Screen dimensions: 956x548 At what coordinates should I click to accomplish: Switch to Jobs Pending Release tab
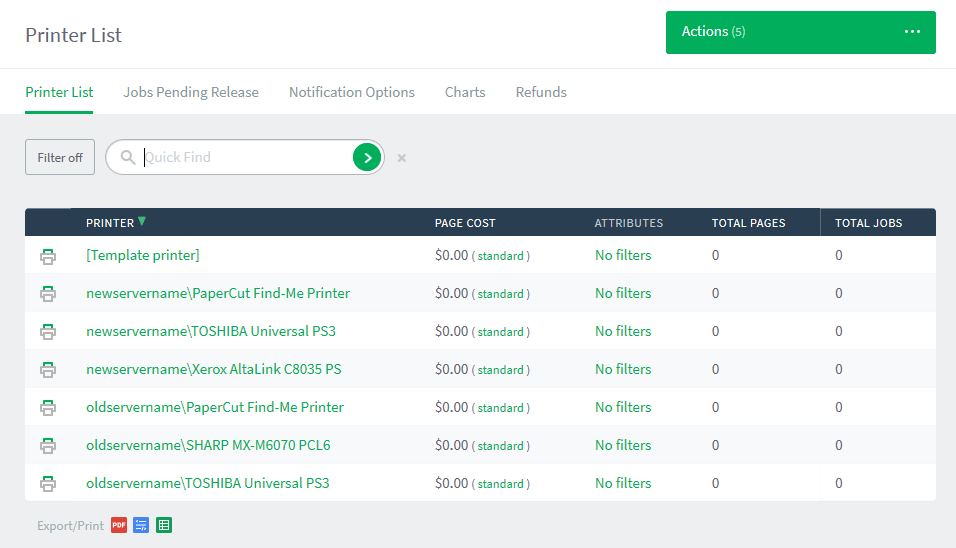(191, 92)
